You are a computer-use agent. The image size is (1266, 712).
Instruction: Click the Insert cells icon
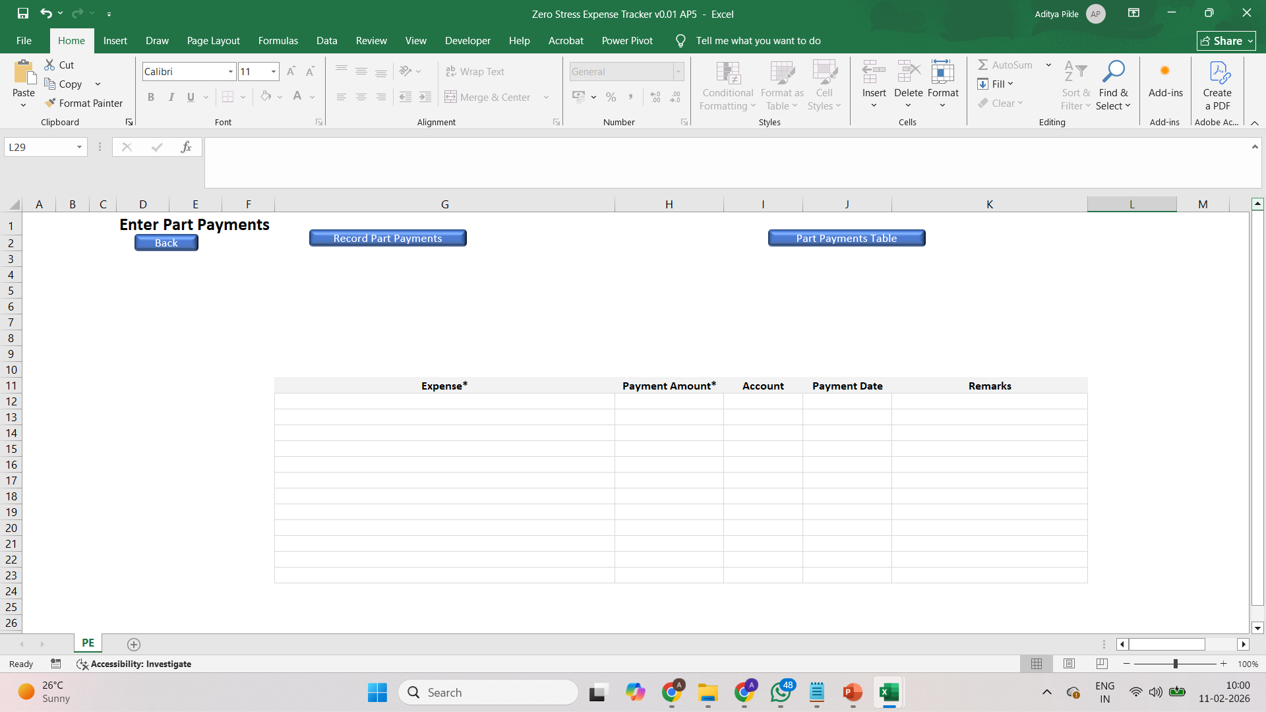tap(874, 73)
